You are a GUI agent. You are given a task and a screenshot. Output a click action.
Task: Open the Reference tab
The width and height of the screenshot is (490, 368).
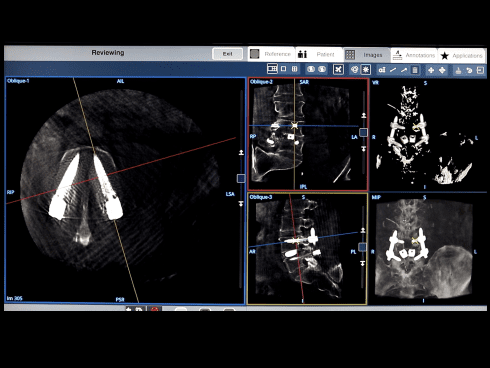(271, 54)
